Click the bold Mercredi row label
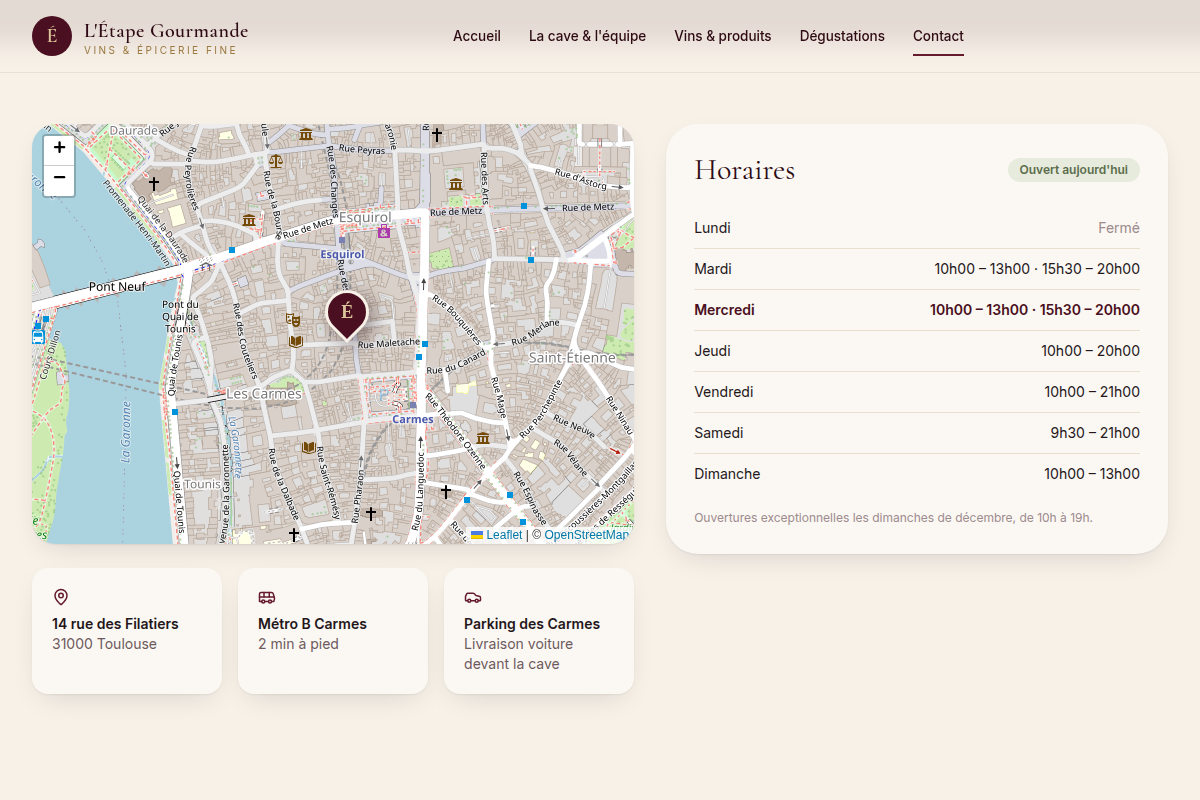This screenshot has width=1200, height=800. pos(724,310)
